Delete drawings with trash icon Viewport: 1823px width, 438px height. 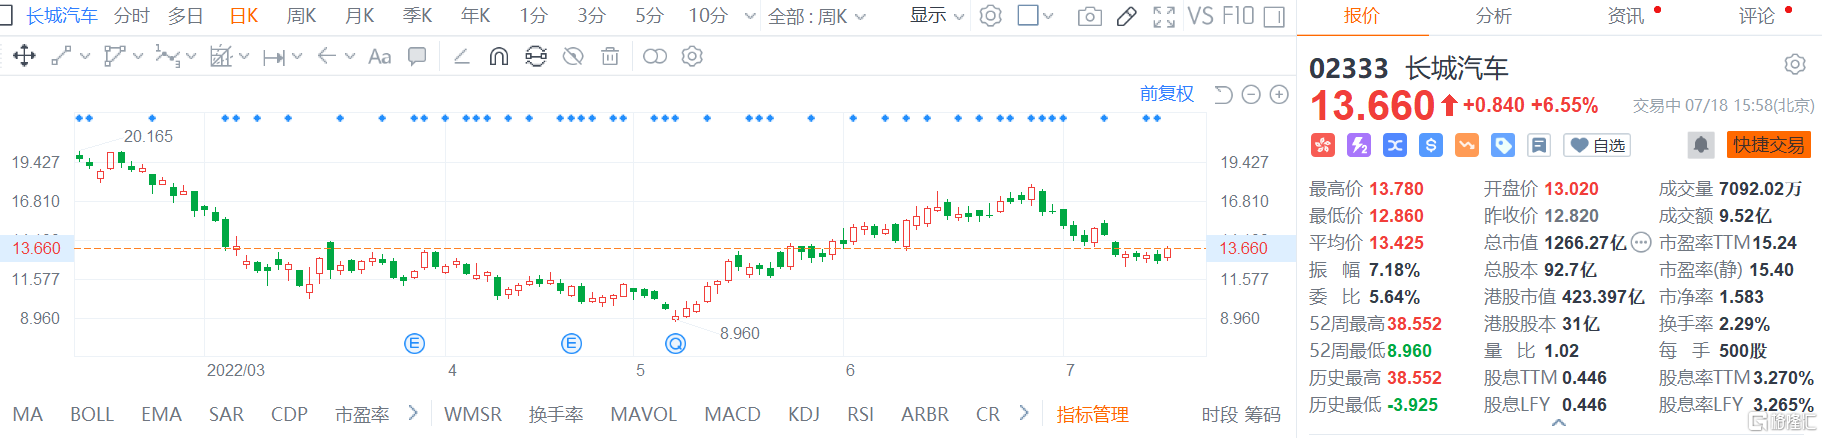pos(610,56)
